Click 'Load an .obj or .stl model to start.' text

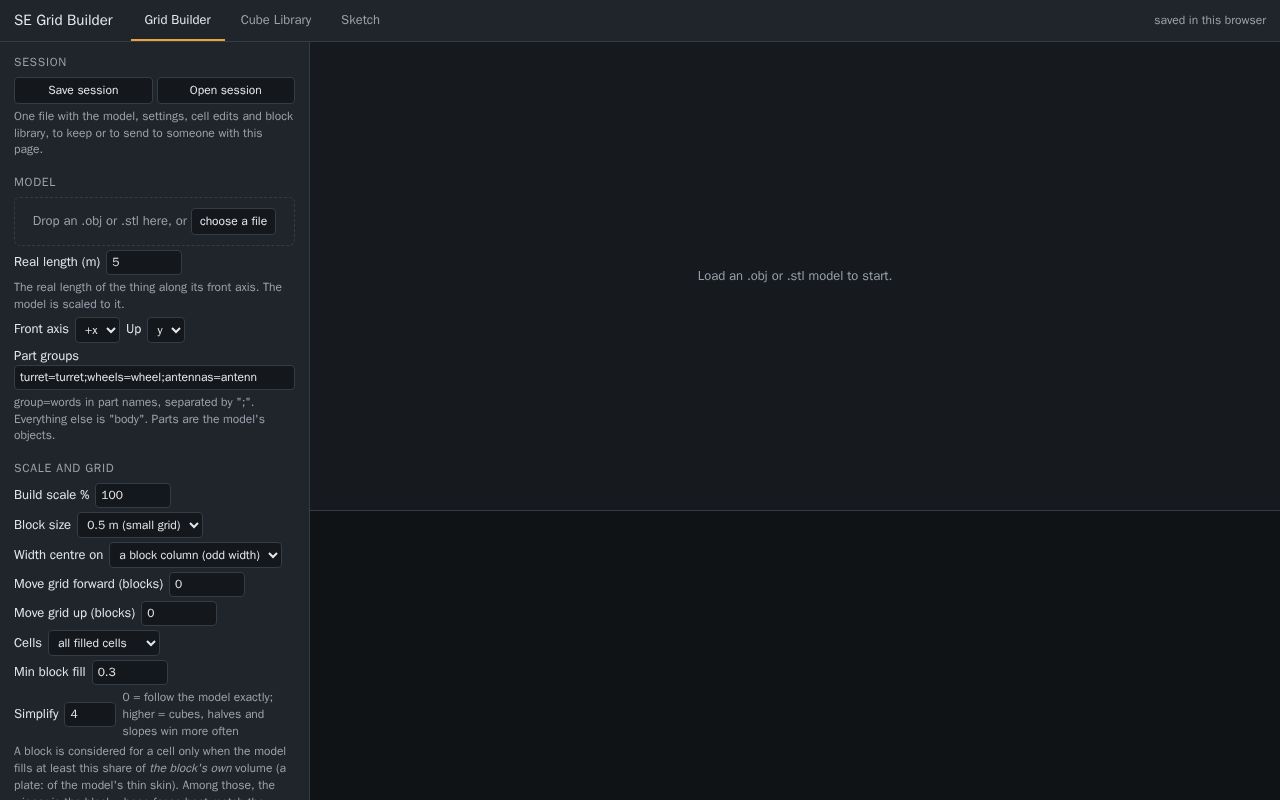tap(795, 276)
